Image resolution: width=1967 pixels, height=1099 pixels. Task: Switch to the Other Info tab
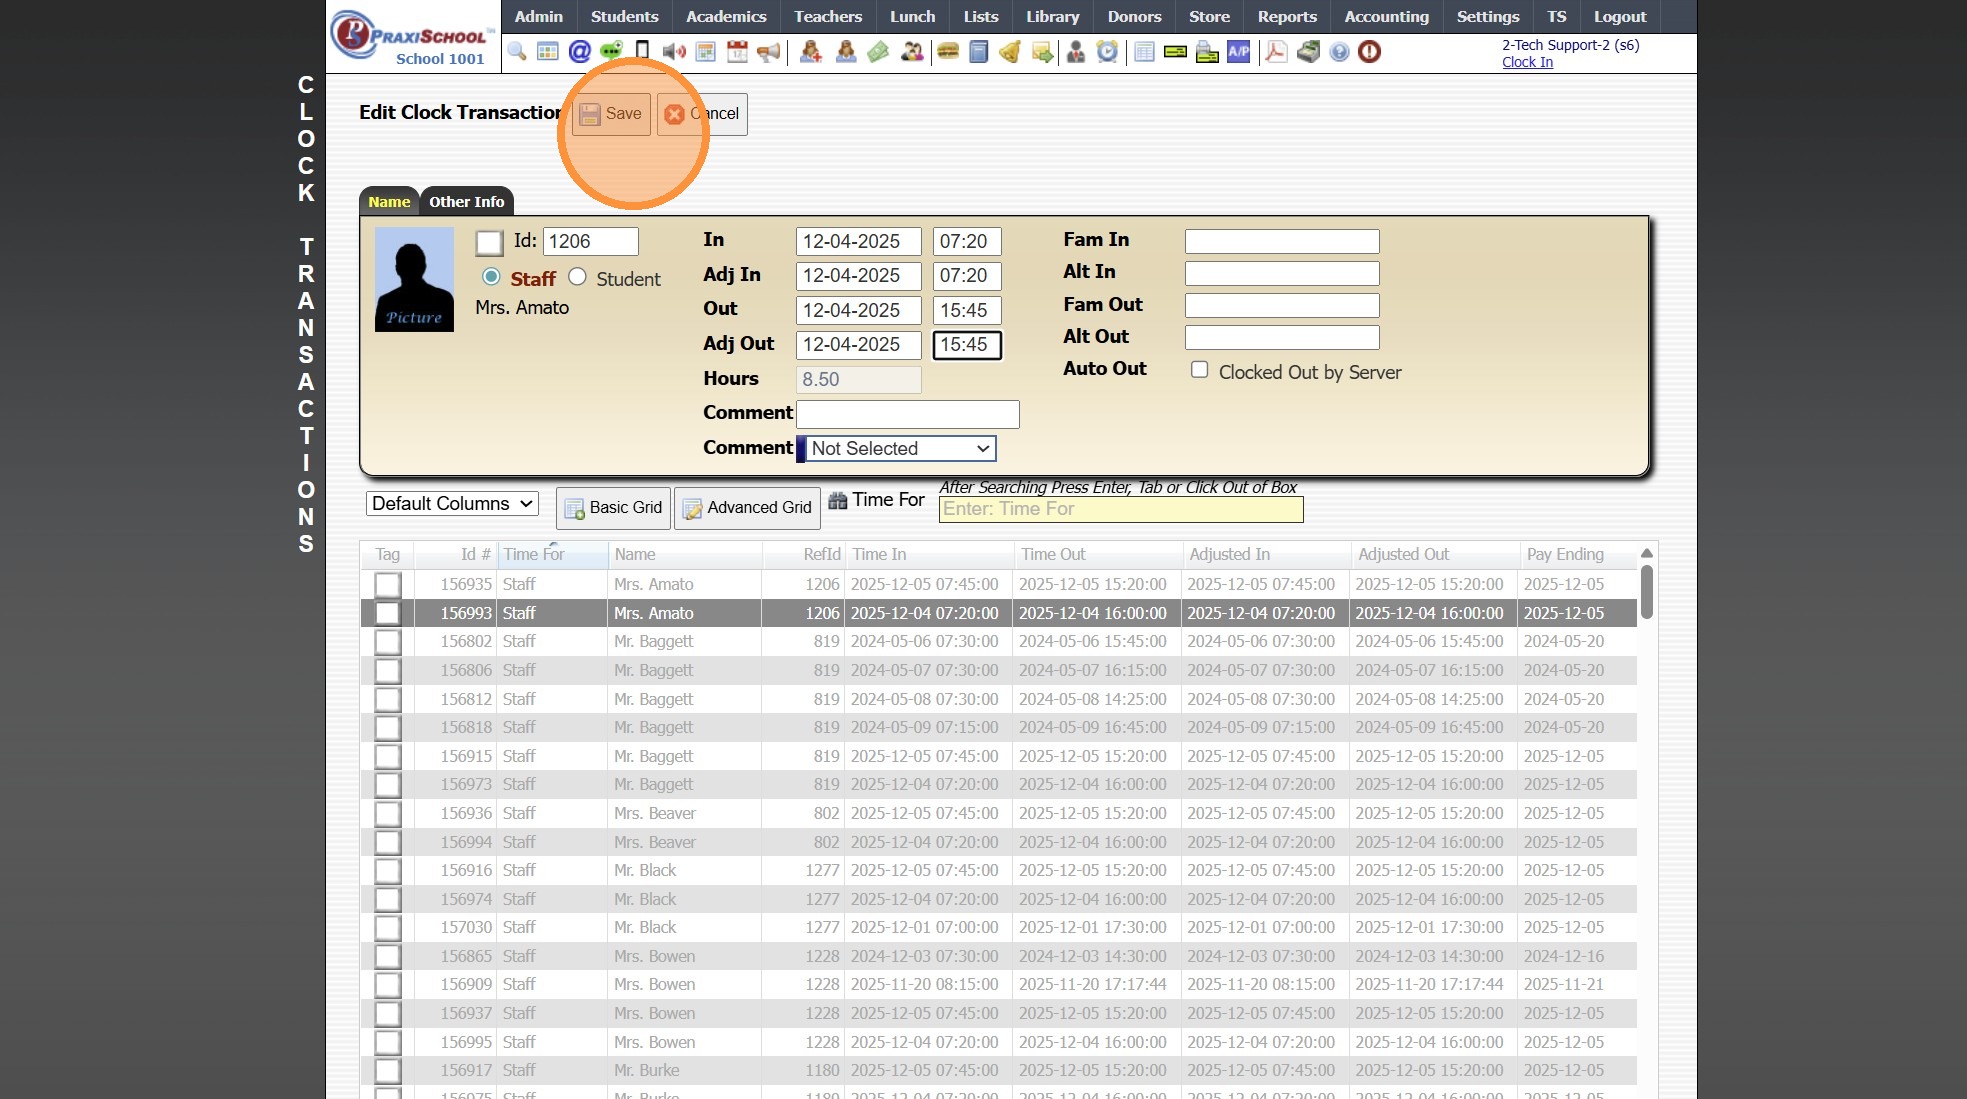[x=466, y=202]
